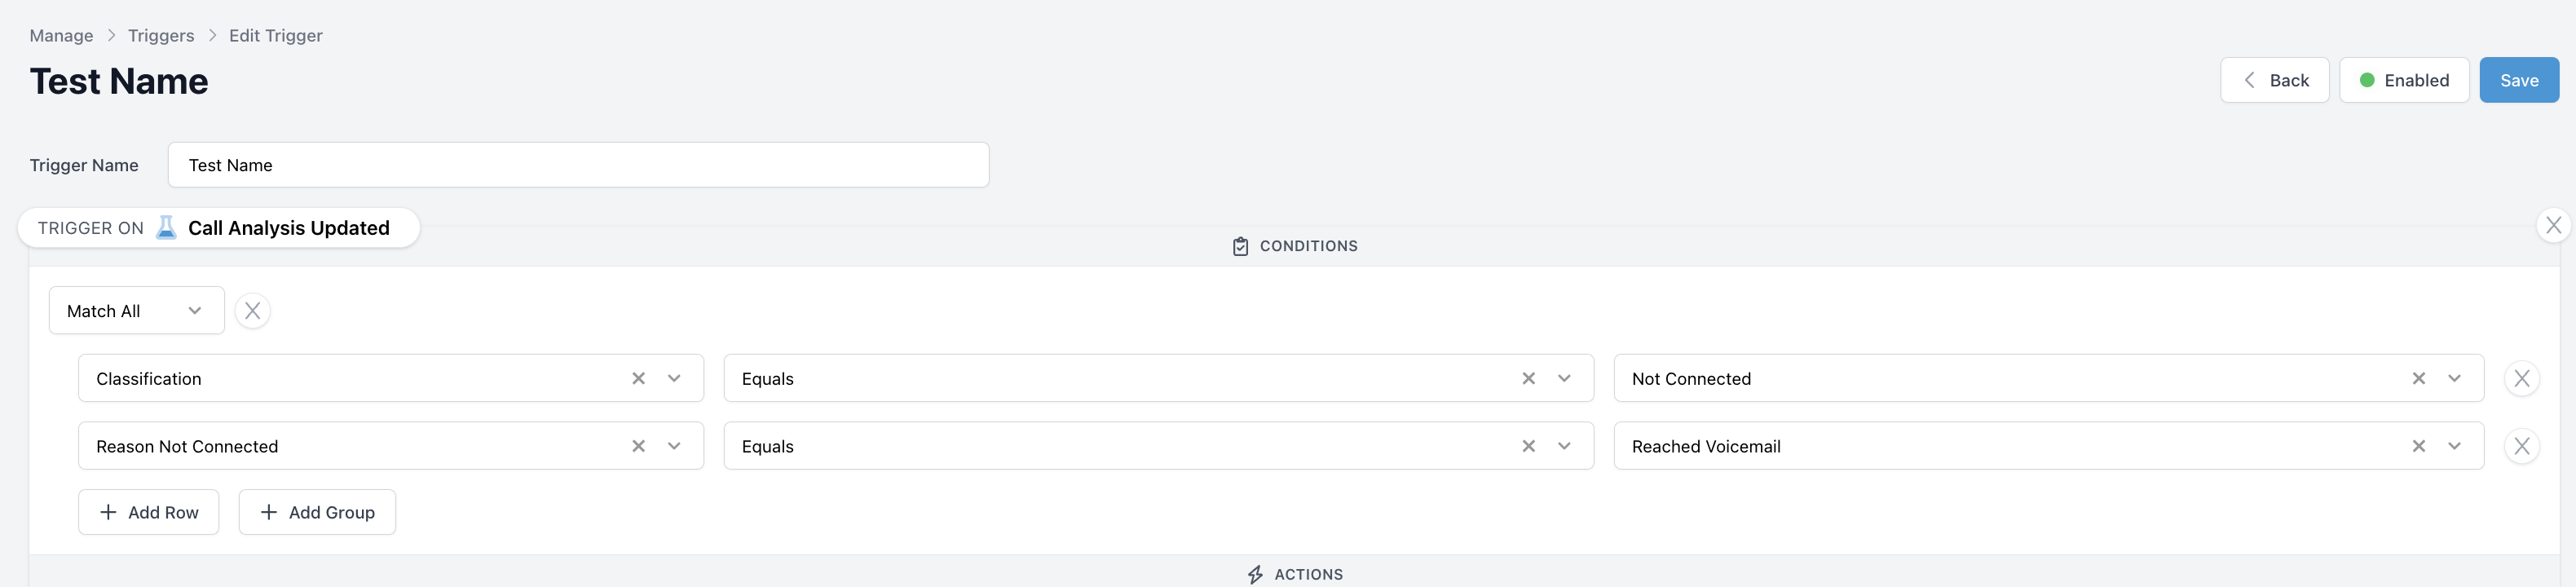The width and height of the screenshot is (2576, 587).
Task: Delete the Match All condition group
Action: (253, 311)
